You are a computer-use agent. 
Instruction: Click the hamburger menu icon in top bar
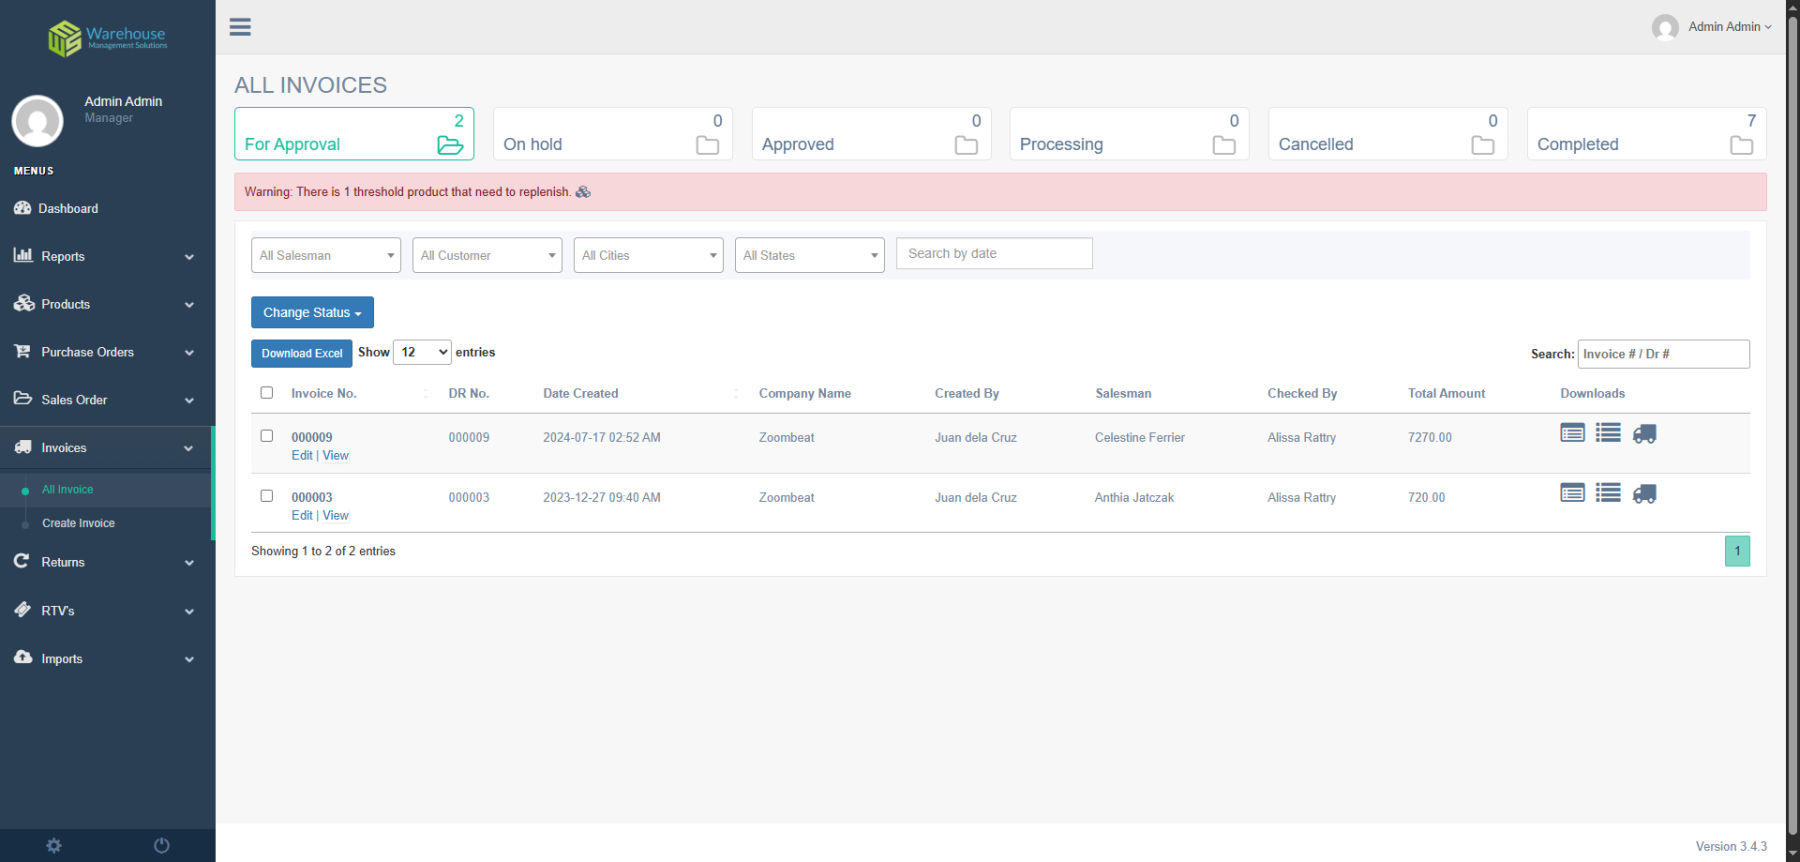click(240, 27)
